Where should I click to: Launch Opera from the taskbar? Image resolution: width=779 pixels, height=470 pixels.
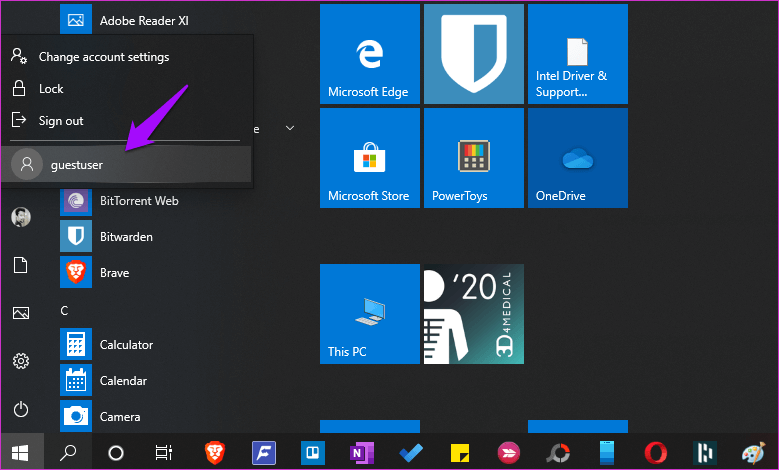tap(656, 453)
